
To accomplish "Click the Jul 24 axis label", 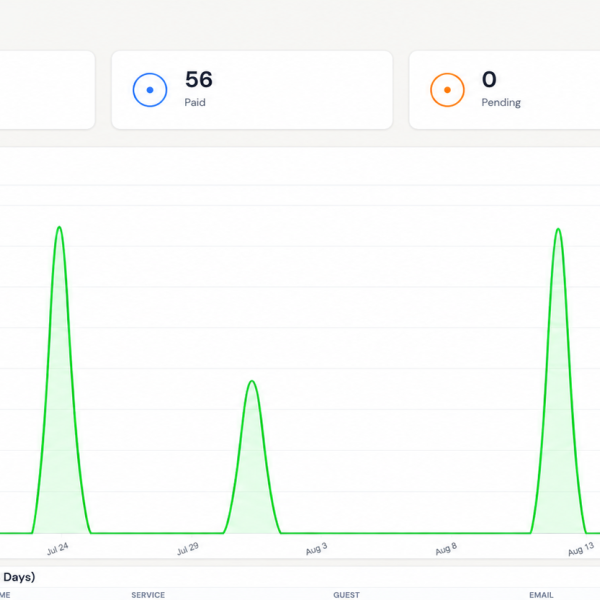I will (57, 549).
